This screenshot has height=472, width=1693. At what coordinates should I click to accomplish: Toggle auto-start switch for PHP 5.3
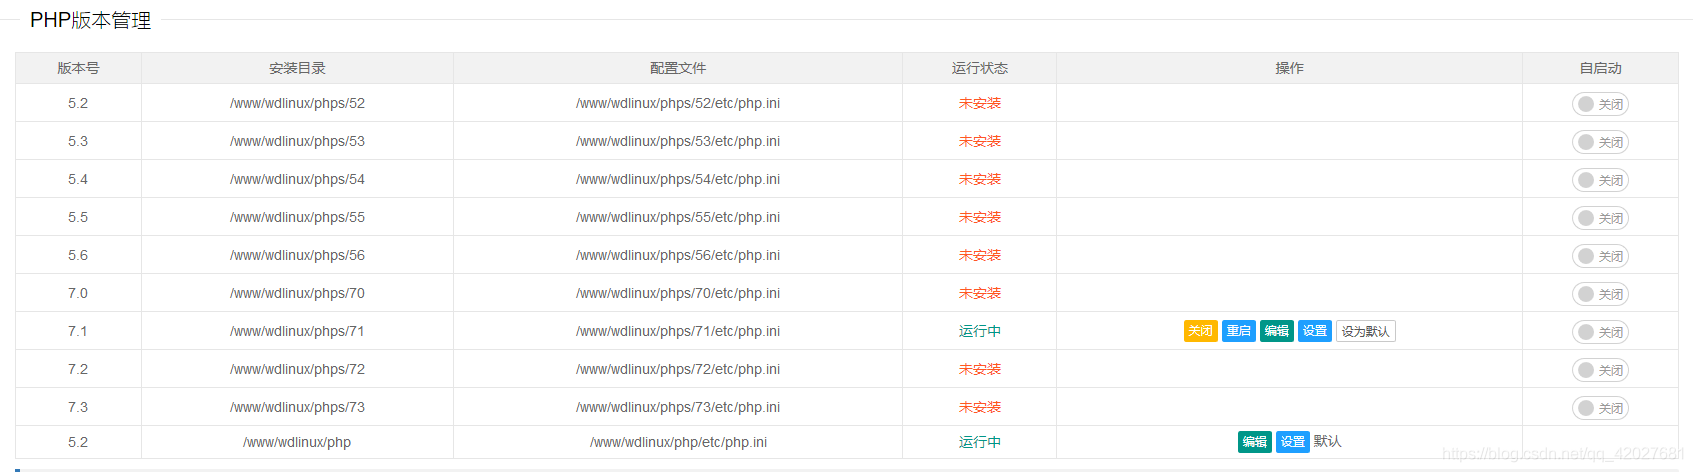tap(1600, 142)
